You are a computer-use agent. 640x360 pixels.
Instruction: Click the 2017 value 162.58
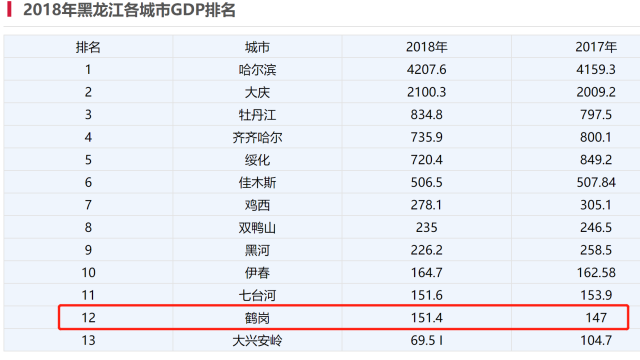596,272
